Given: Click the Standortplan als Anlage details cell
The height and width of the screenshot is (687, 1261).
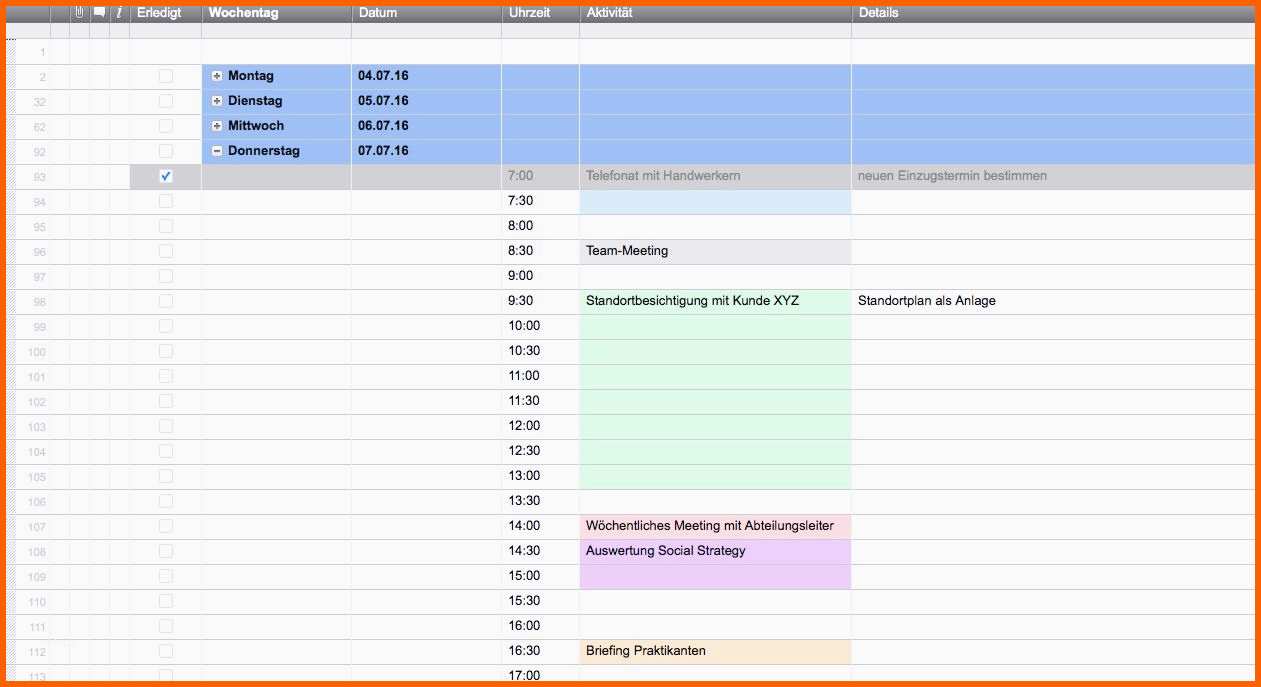Looking at the screenshot, I should [1053, 301].
